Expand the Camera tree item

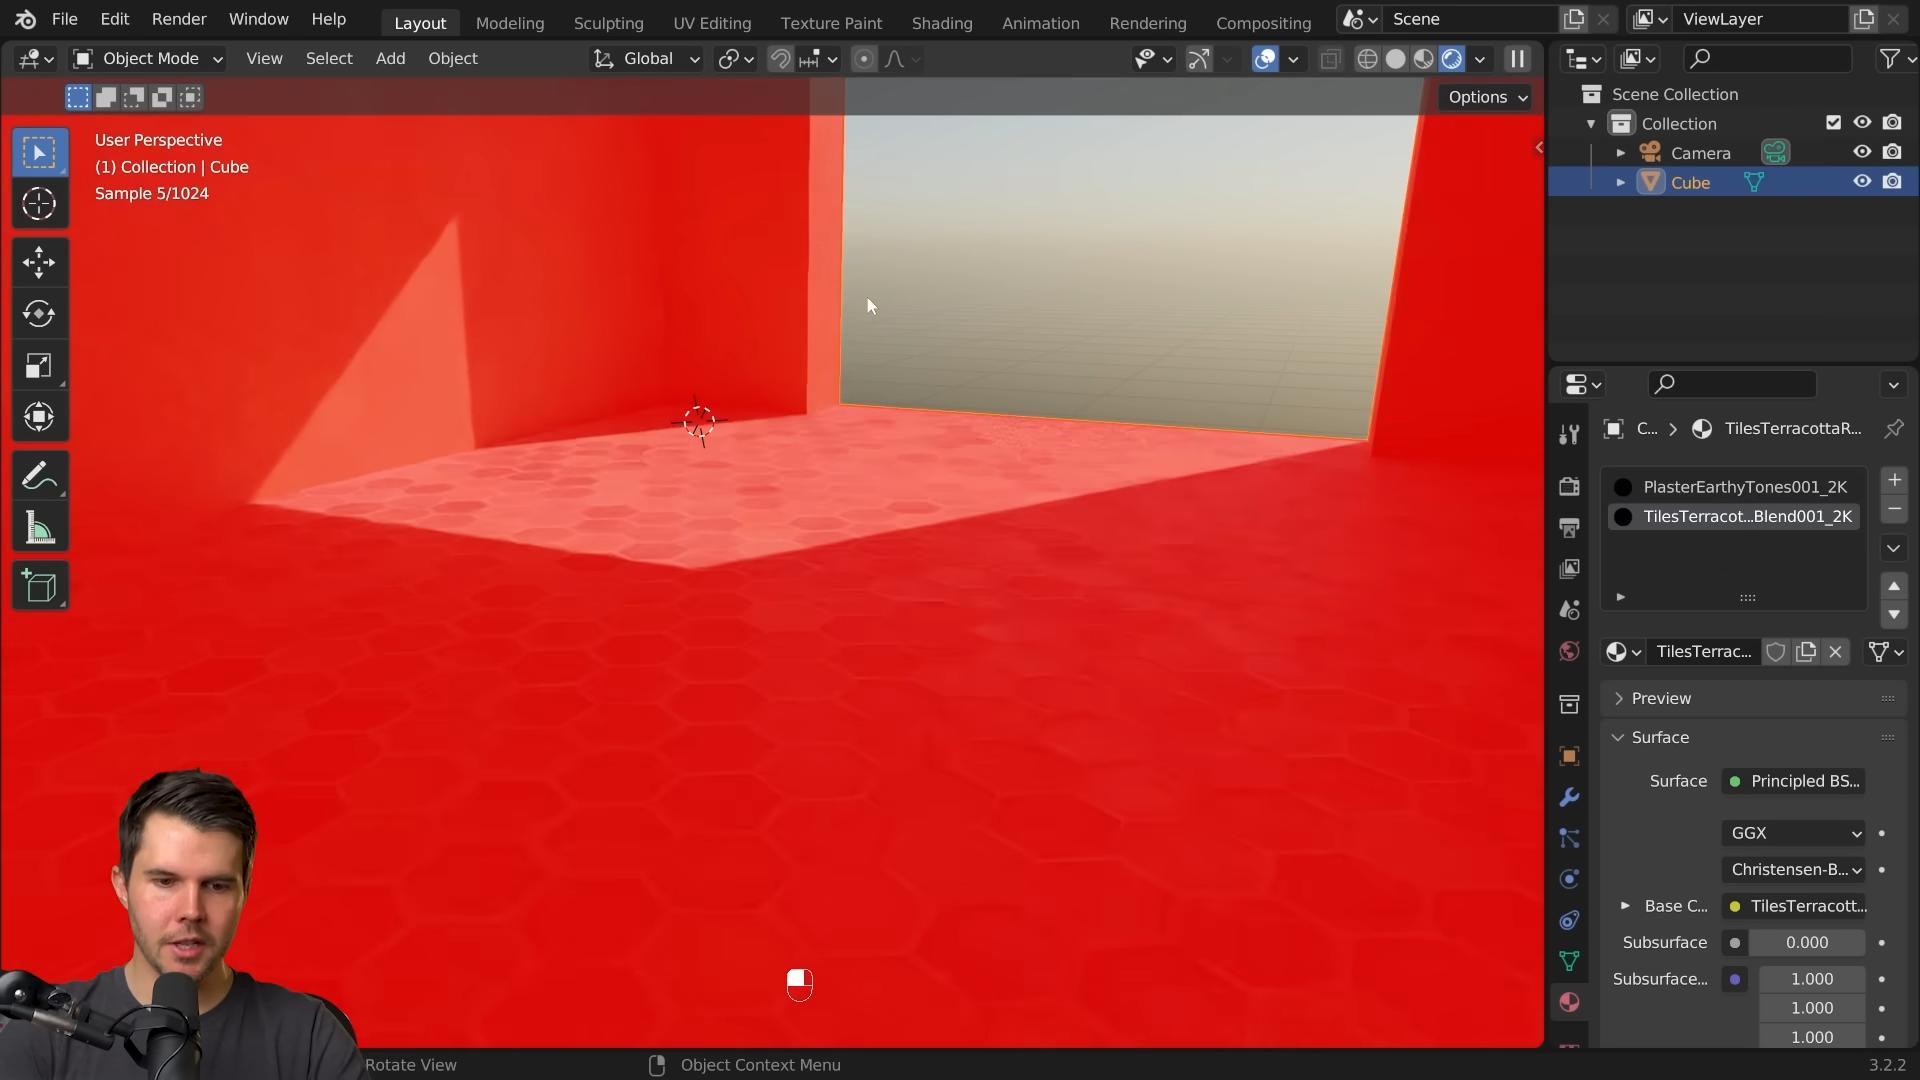1621,153
